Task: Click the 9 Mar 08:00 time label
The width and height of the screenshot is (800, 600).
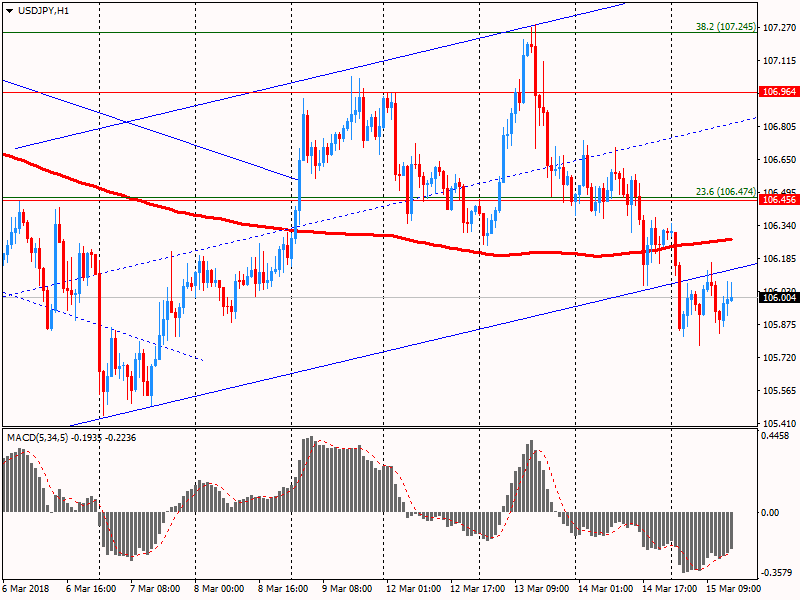Action: click(x=347, y=588)
